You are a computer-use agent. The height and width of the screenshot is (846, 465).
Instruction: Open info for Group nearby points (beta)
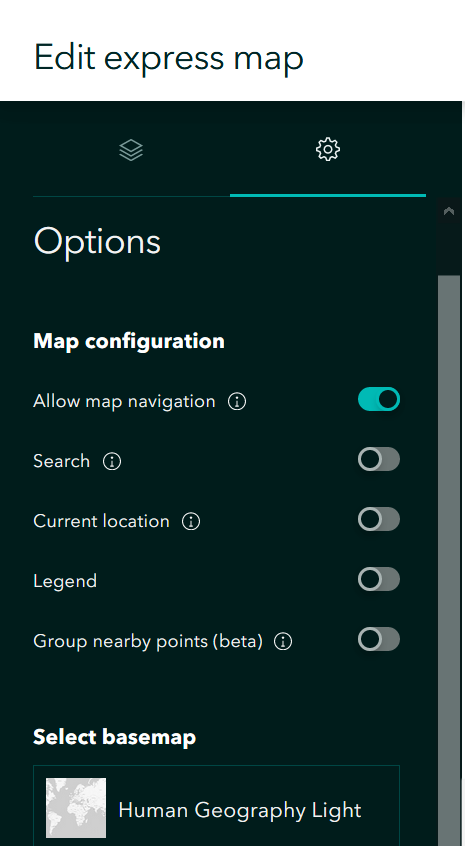point(283,641)
